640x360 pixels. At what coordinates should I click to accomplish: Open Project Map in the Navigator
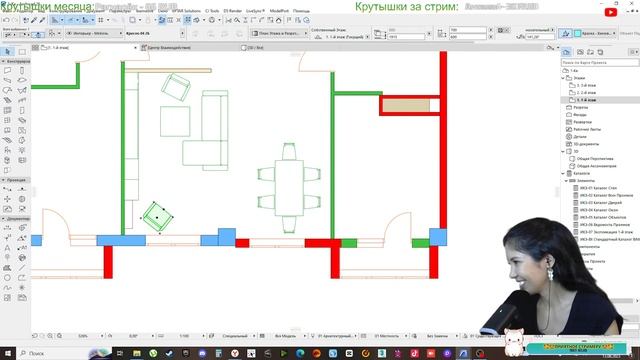coord(567,52)
